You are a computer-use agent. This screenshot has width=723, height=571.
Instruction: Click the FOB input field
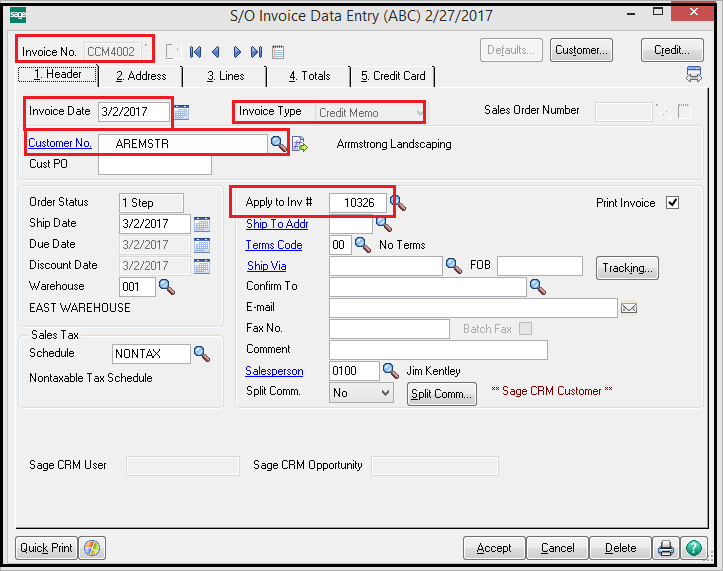click(x=540, y=266)
